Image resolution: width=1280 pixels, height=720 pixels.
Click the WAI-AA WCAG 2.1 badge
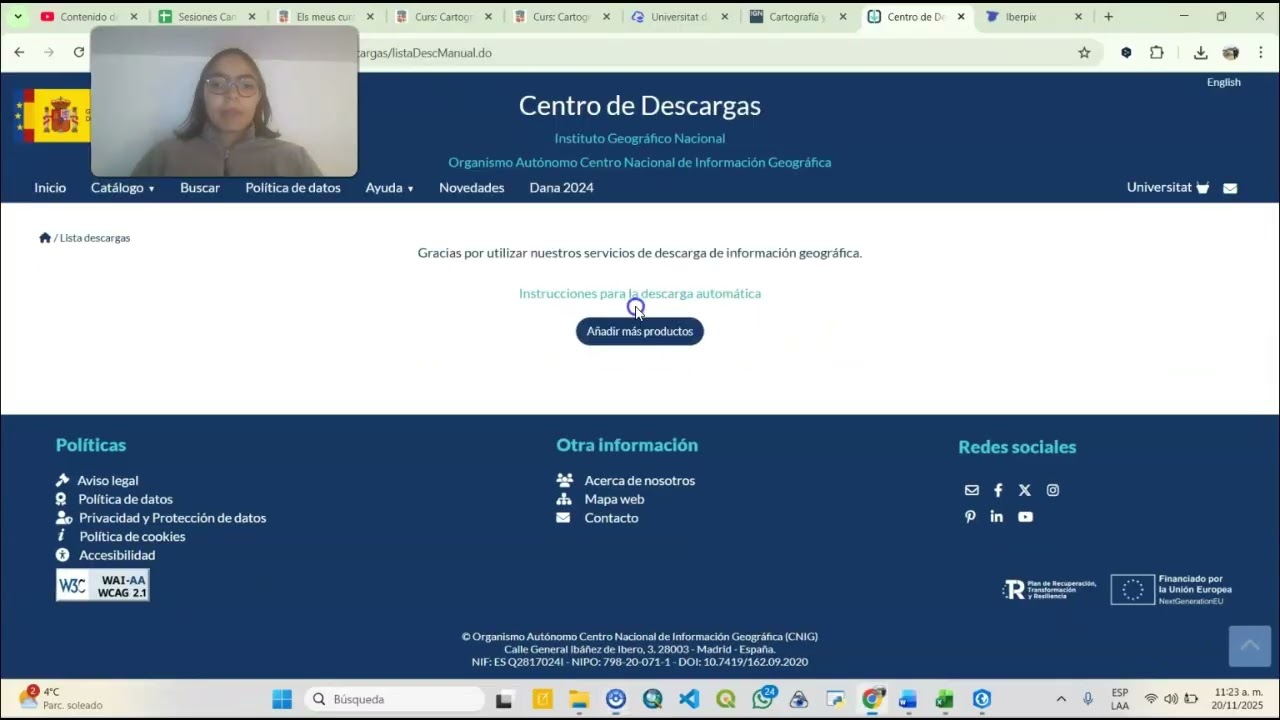[103, 586]
